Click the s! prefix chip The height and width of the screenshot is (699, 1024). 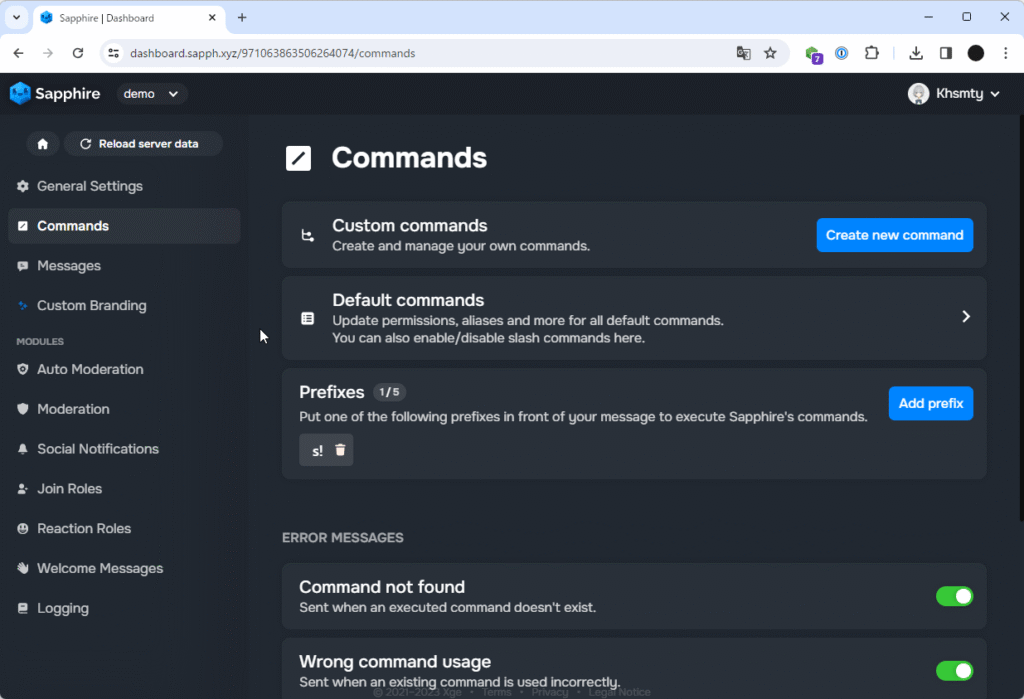pyautogui.click(x=326, y=450)
